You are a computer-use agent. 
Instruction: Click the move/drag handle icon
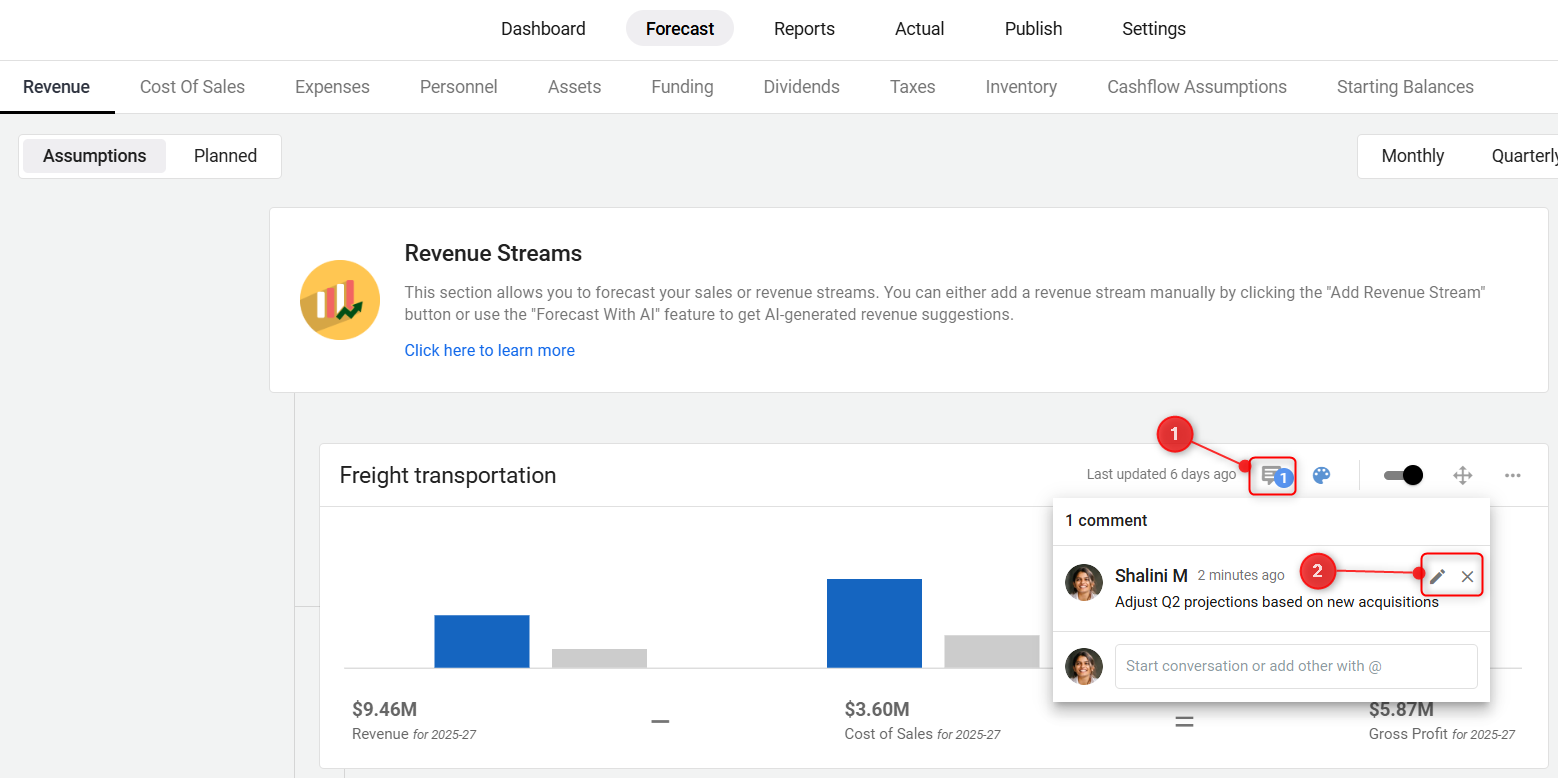(x=1462, y=475)
